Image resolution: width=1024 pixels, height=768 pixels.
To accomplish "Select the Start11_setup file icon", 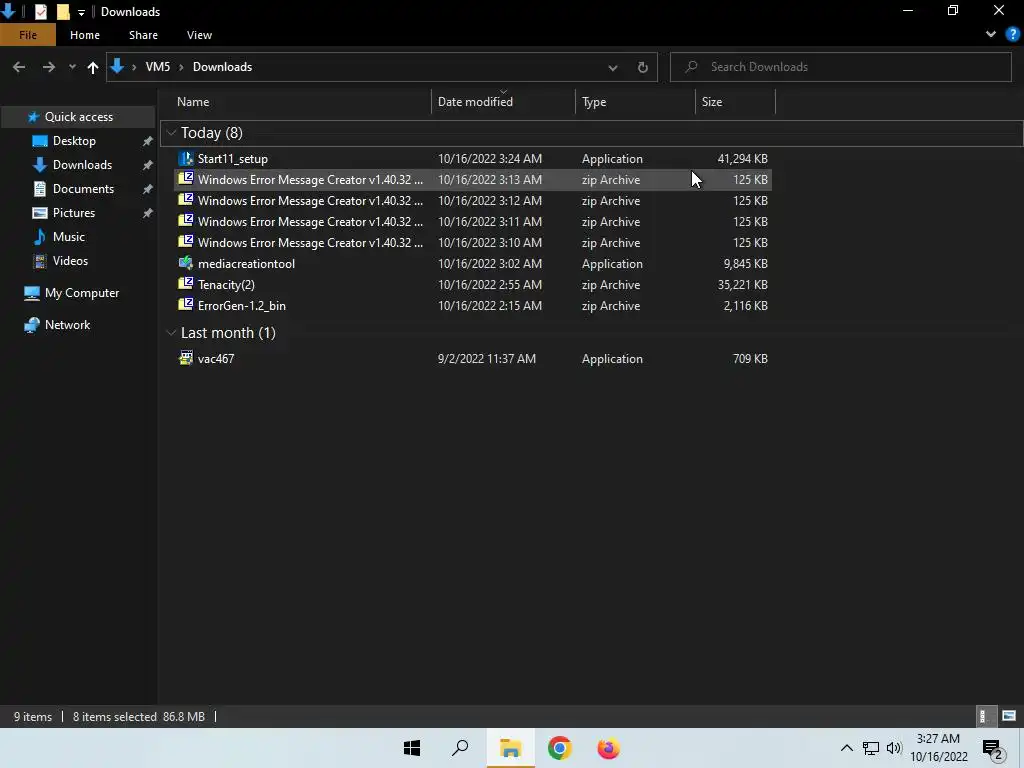I will [185, 158].
